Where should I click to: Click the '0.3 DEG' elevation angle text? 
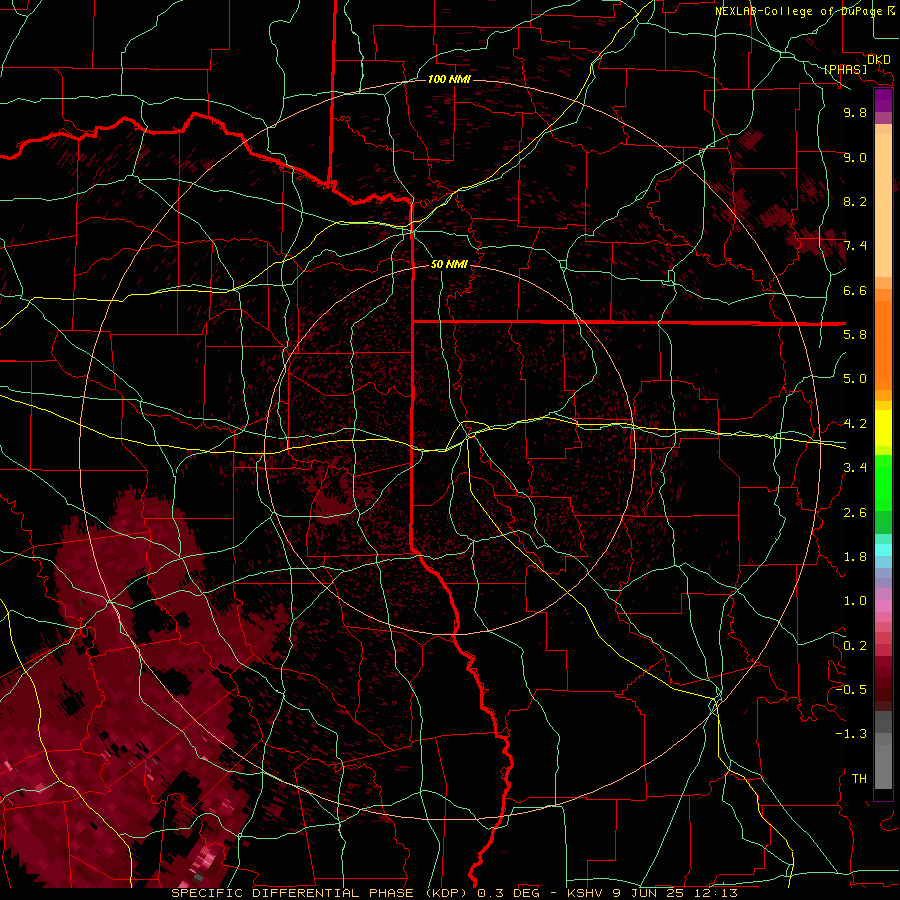click(507, 893)
